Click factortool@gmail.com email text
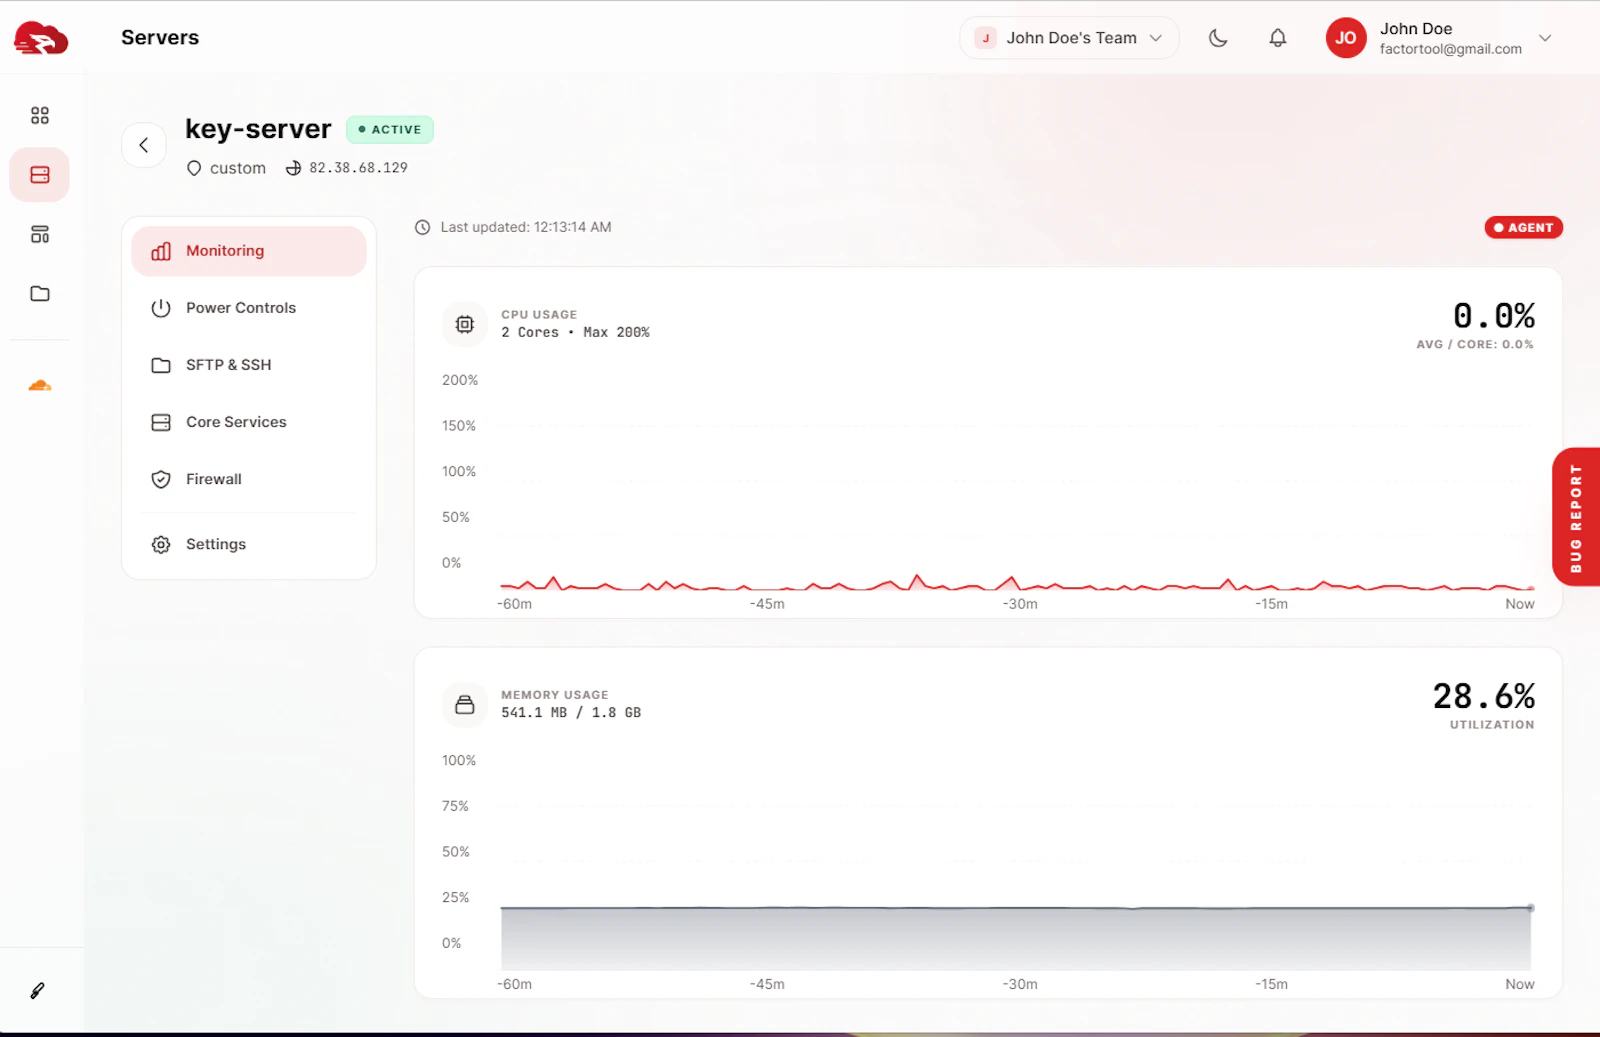The height and width of the screenshot is (1037, 1600). [1451, 49]
